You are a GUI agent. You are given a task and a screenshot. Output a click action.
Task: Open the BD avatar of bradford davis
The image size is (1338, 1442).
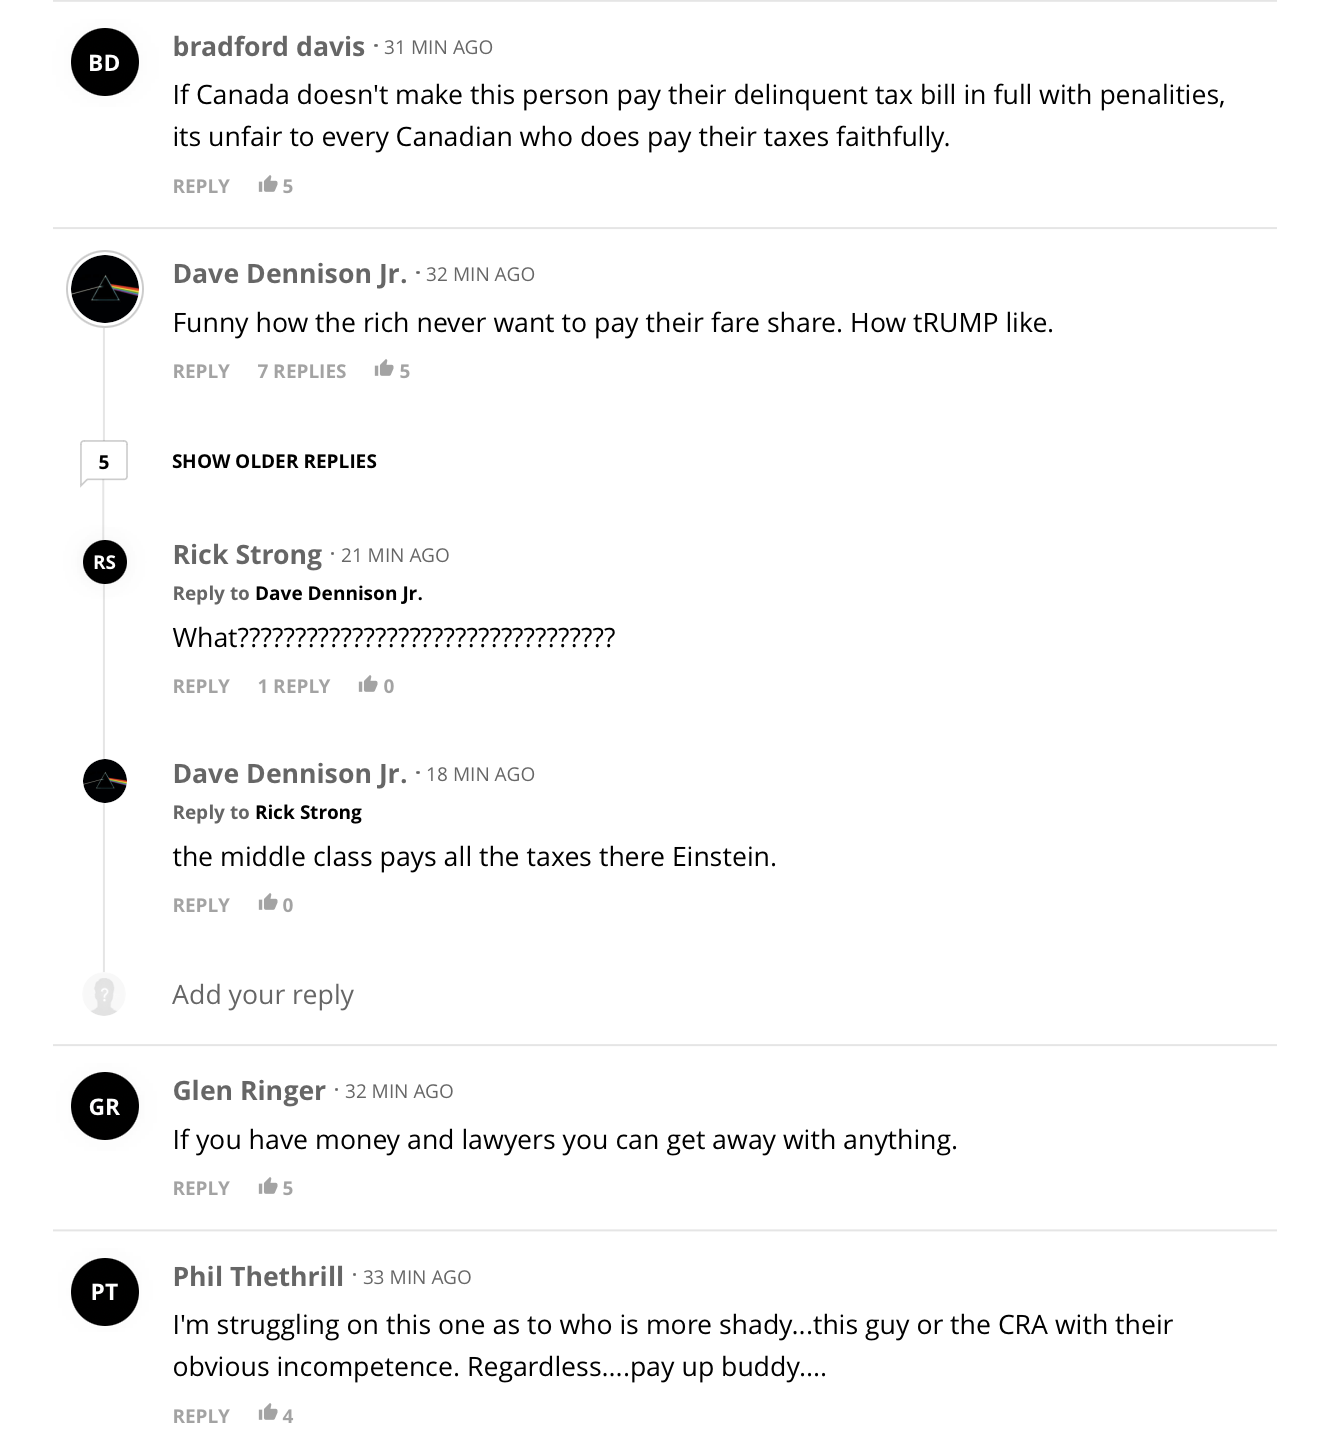(x=104, y=62)
